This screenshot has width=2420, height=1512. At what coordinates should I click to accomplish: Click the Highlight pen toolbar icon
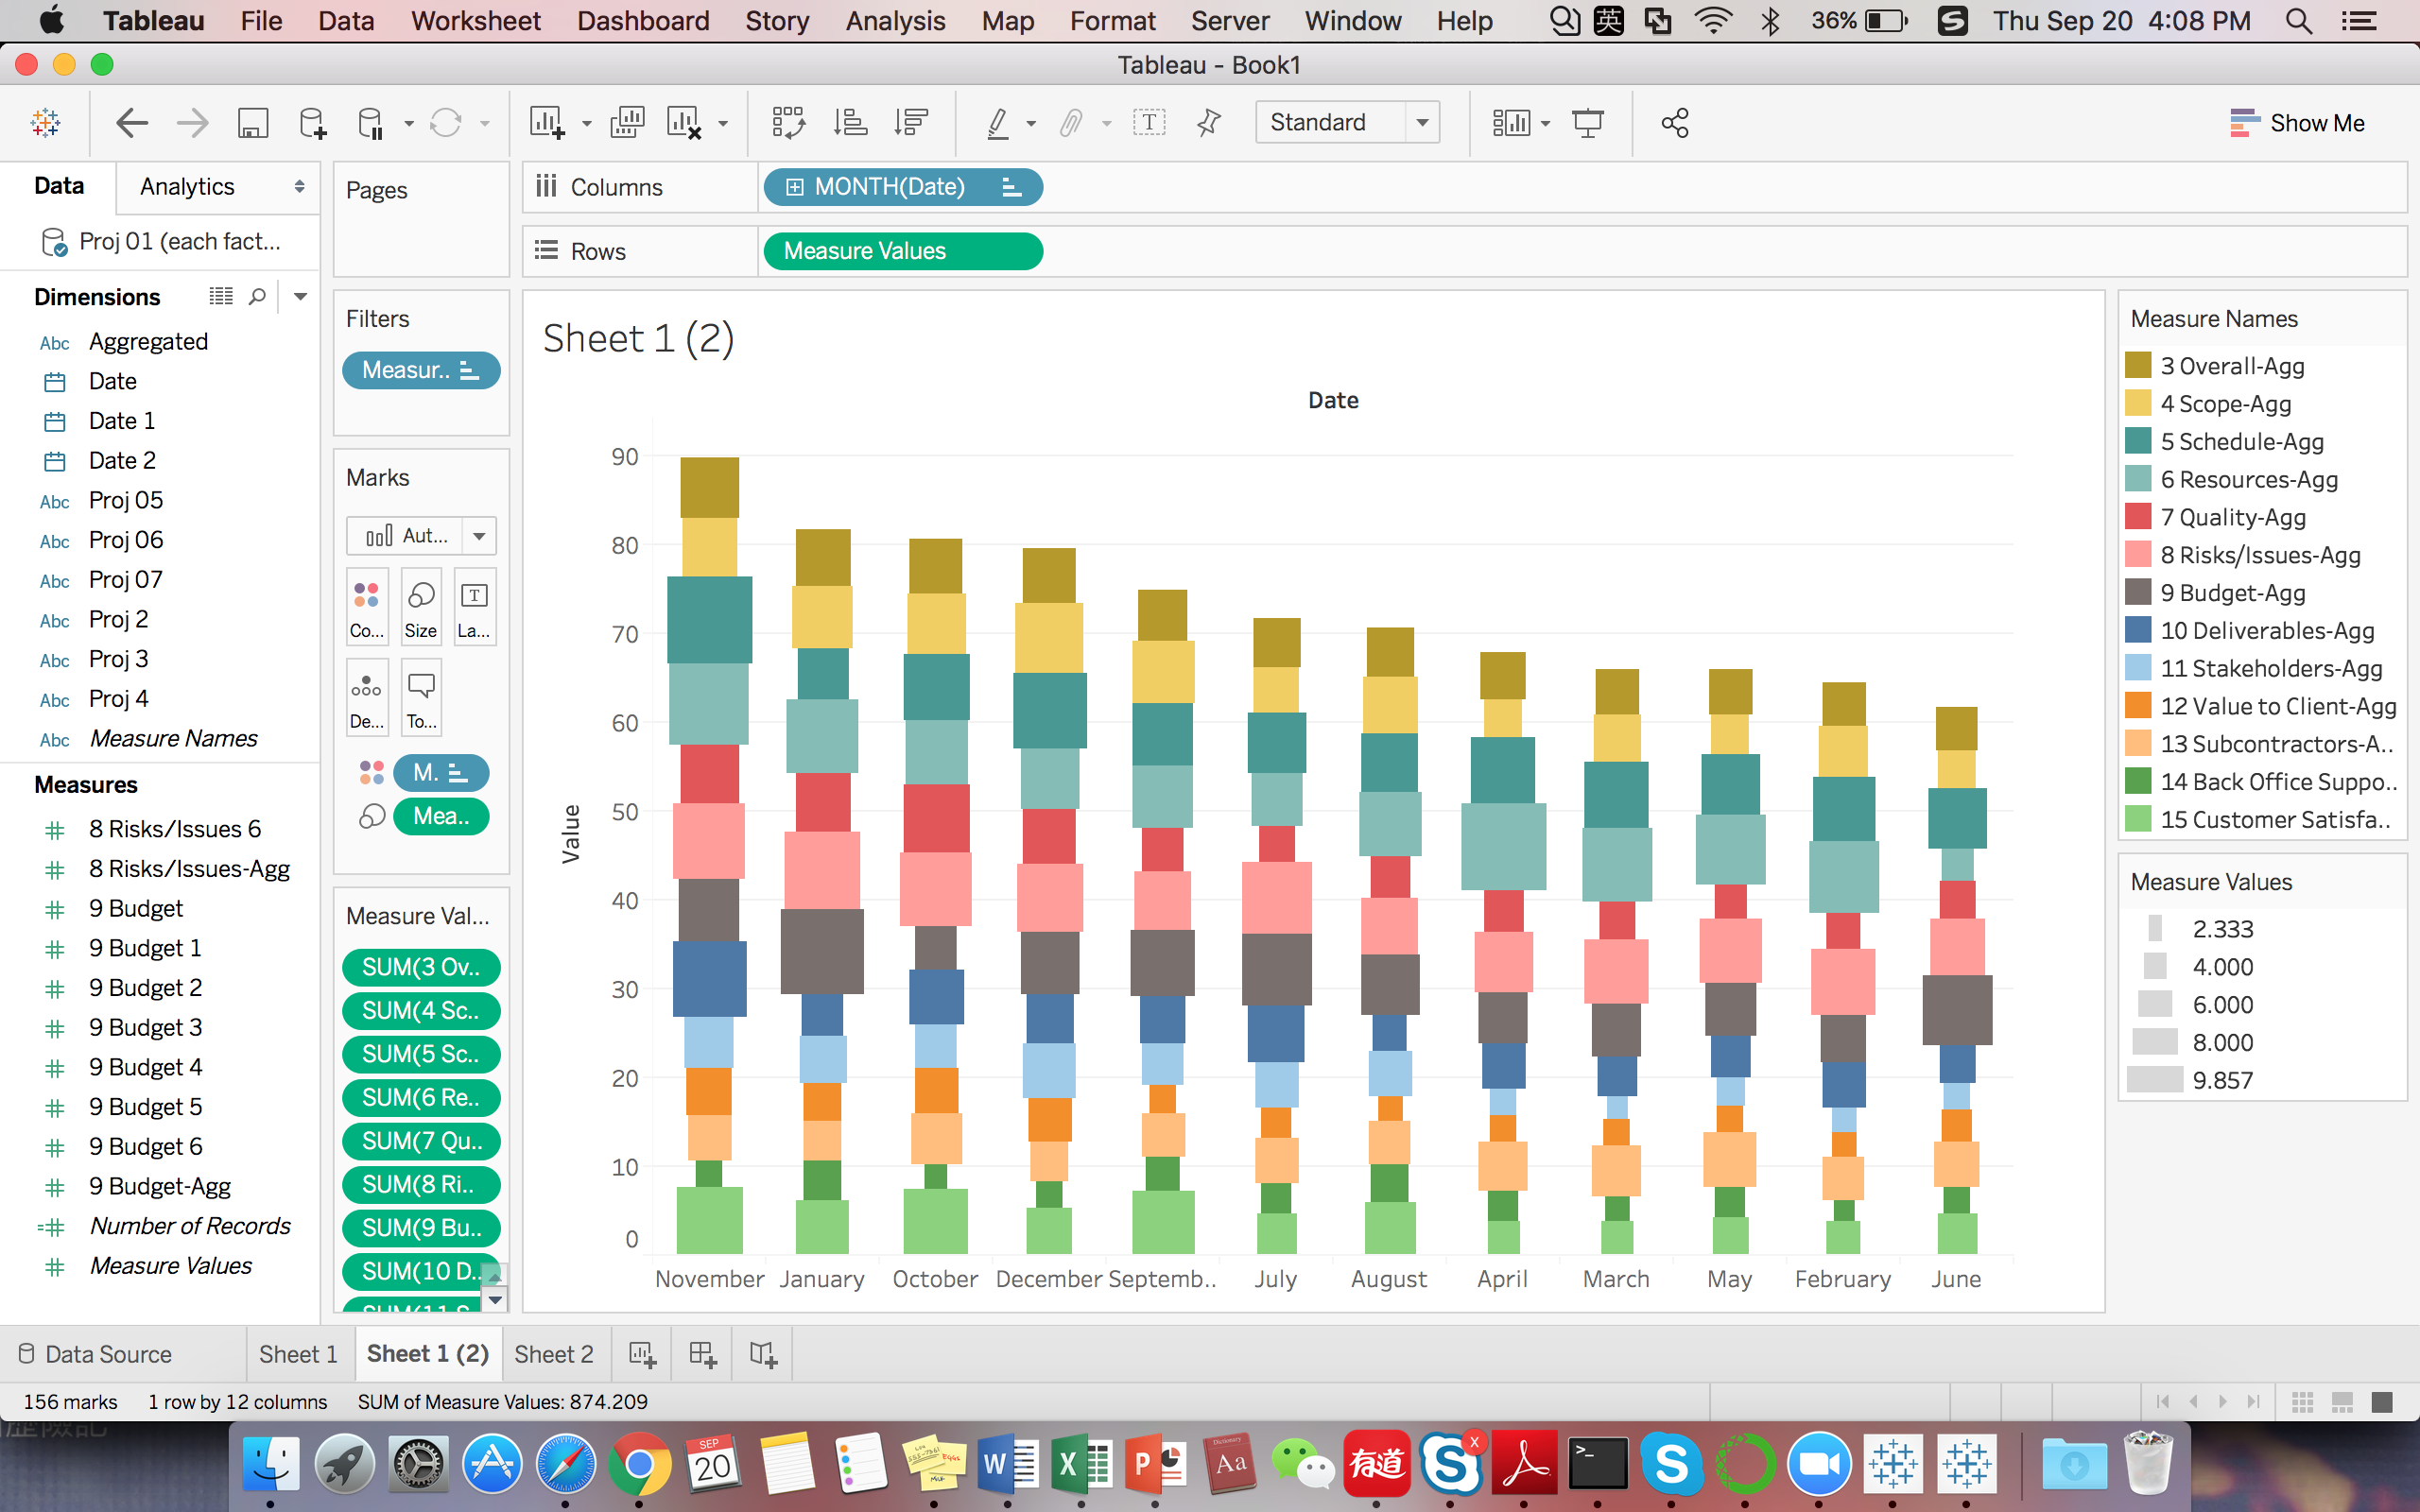point(998,123)
